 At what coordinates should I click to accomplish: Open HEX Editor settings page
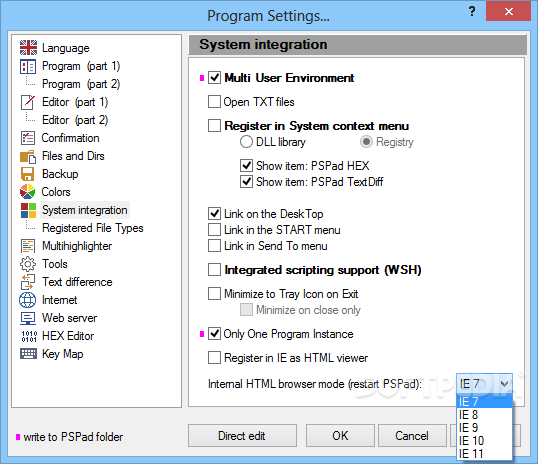[x=68, y=336]
